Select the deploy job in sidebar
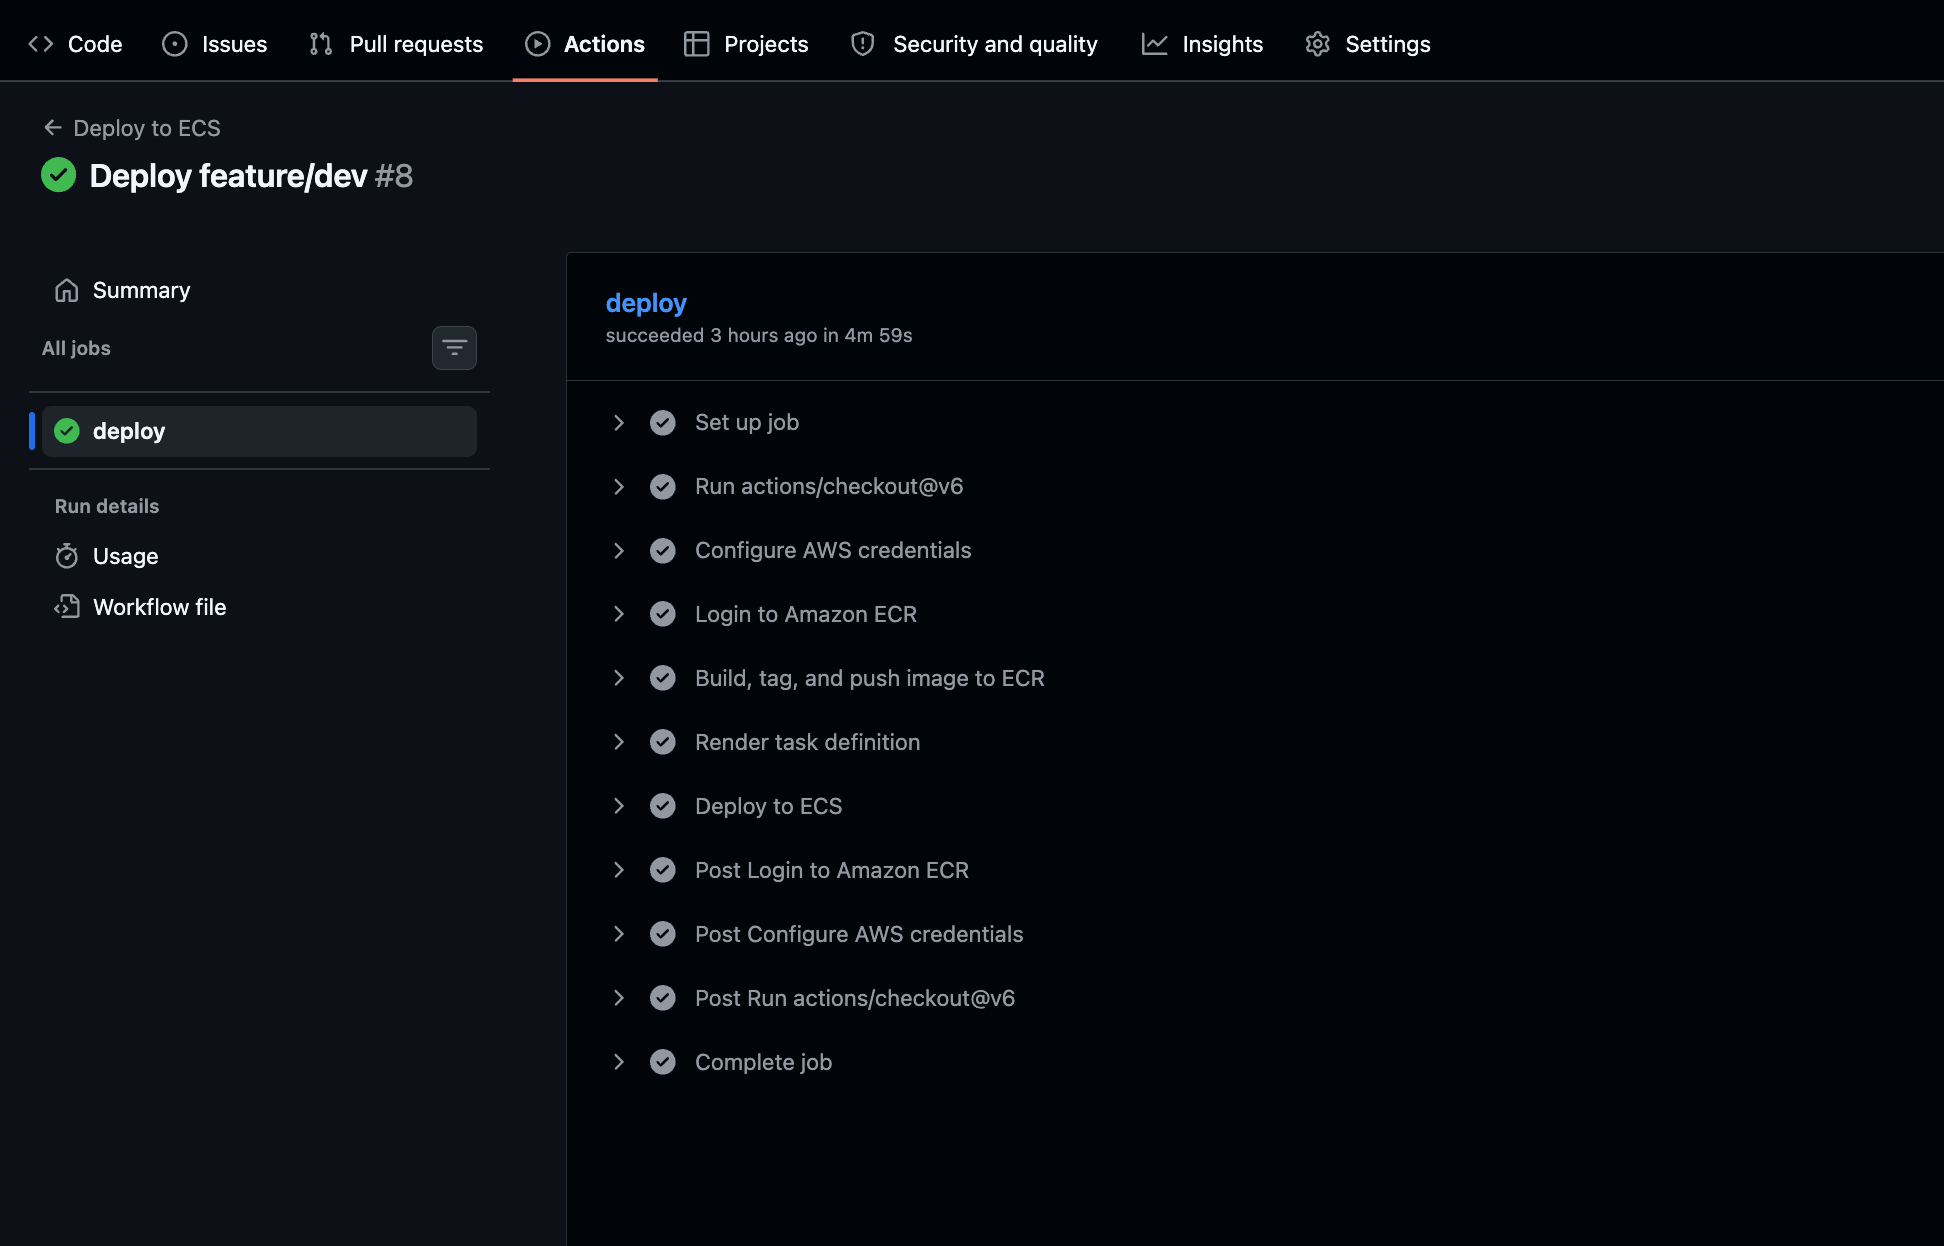Screen dimensions: 1944x1246 (259, 431)
